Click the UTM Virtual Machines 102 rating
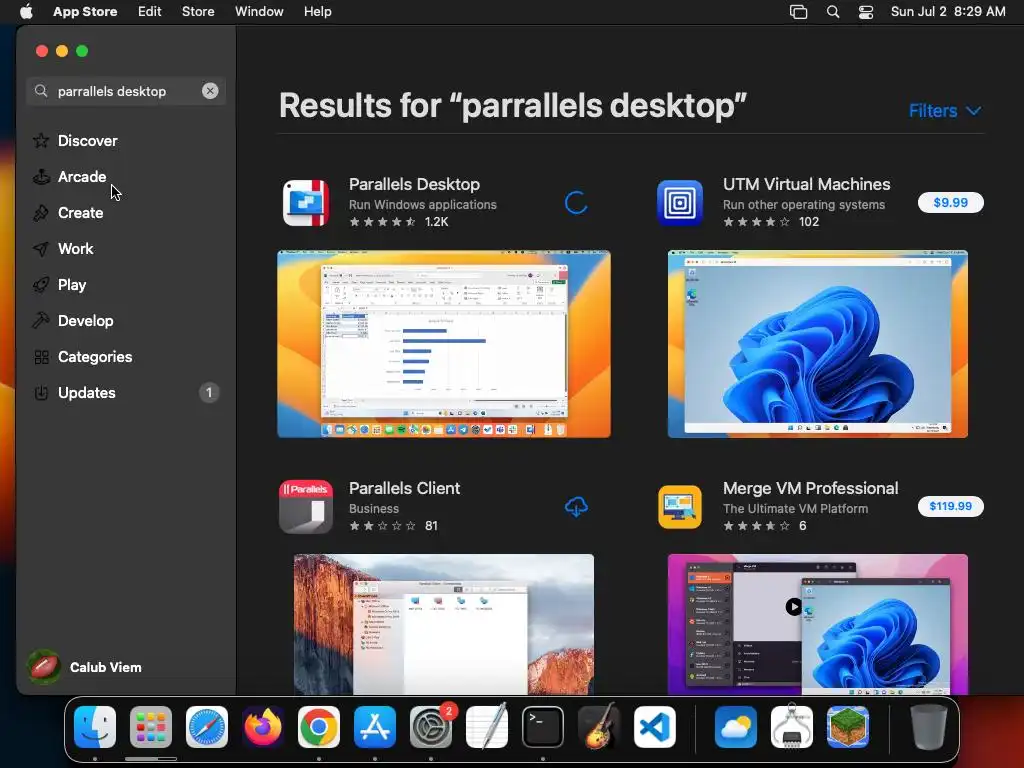 pos(771,221)
